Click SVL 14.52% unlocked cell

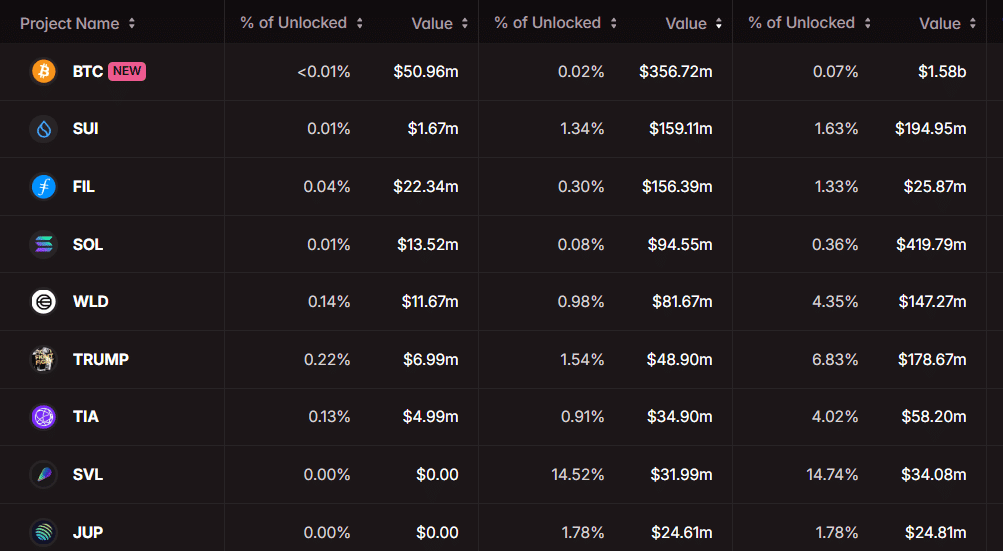(x=578, y=474)
